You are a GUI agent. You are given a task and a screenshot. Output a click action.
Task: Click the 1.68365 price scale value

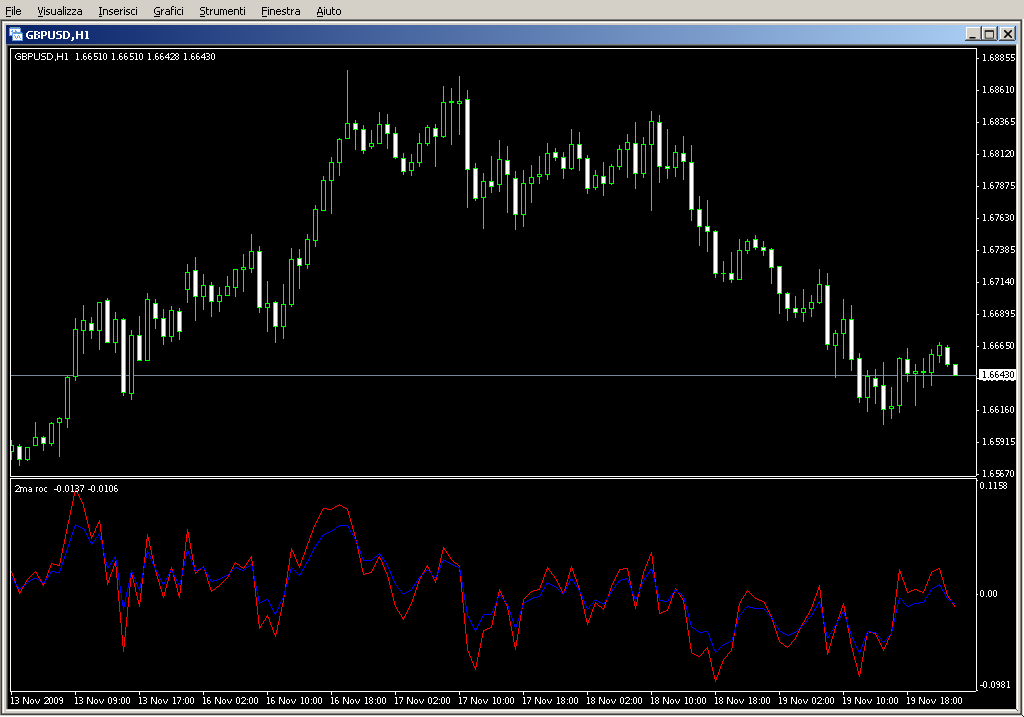point(999,121)
